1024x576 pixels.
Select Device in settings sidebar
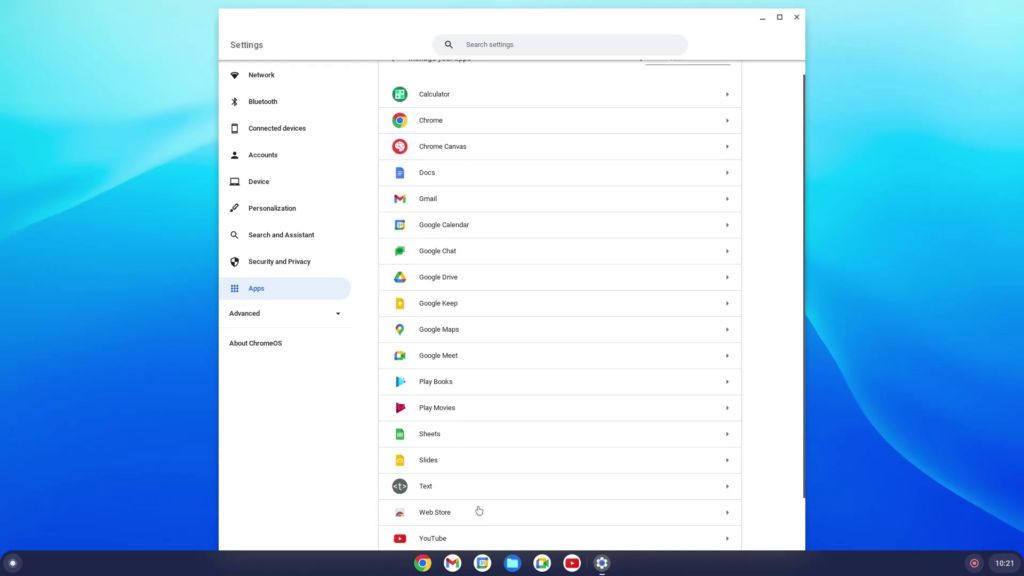coord(285,182)
